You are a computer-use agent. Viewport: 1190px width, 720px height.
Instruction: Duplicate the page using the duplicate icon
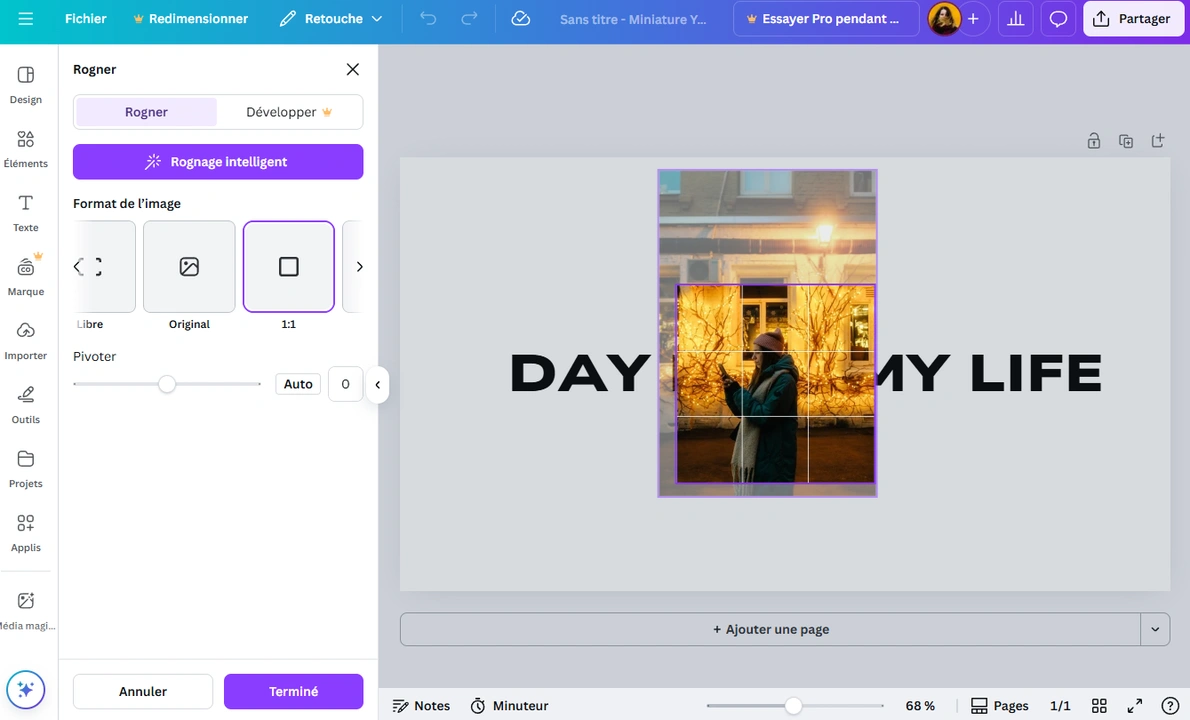(1125, 141)
